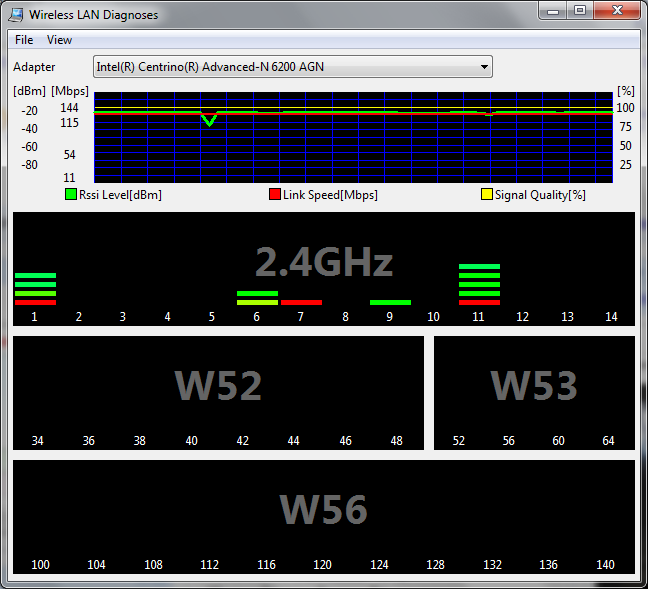The width and height of the screenshot is (648, 589).
Task: Click the W53 band label
Action: click(x=534, y=386)
